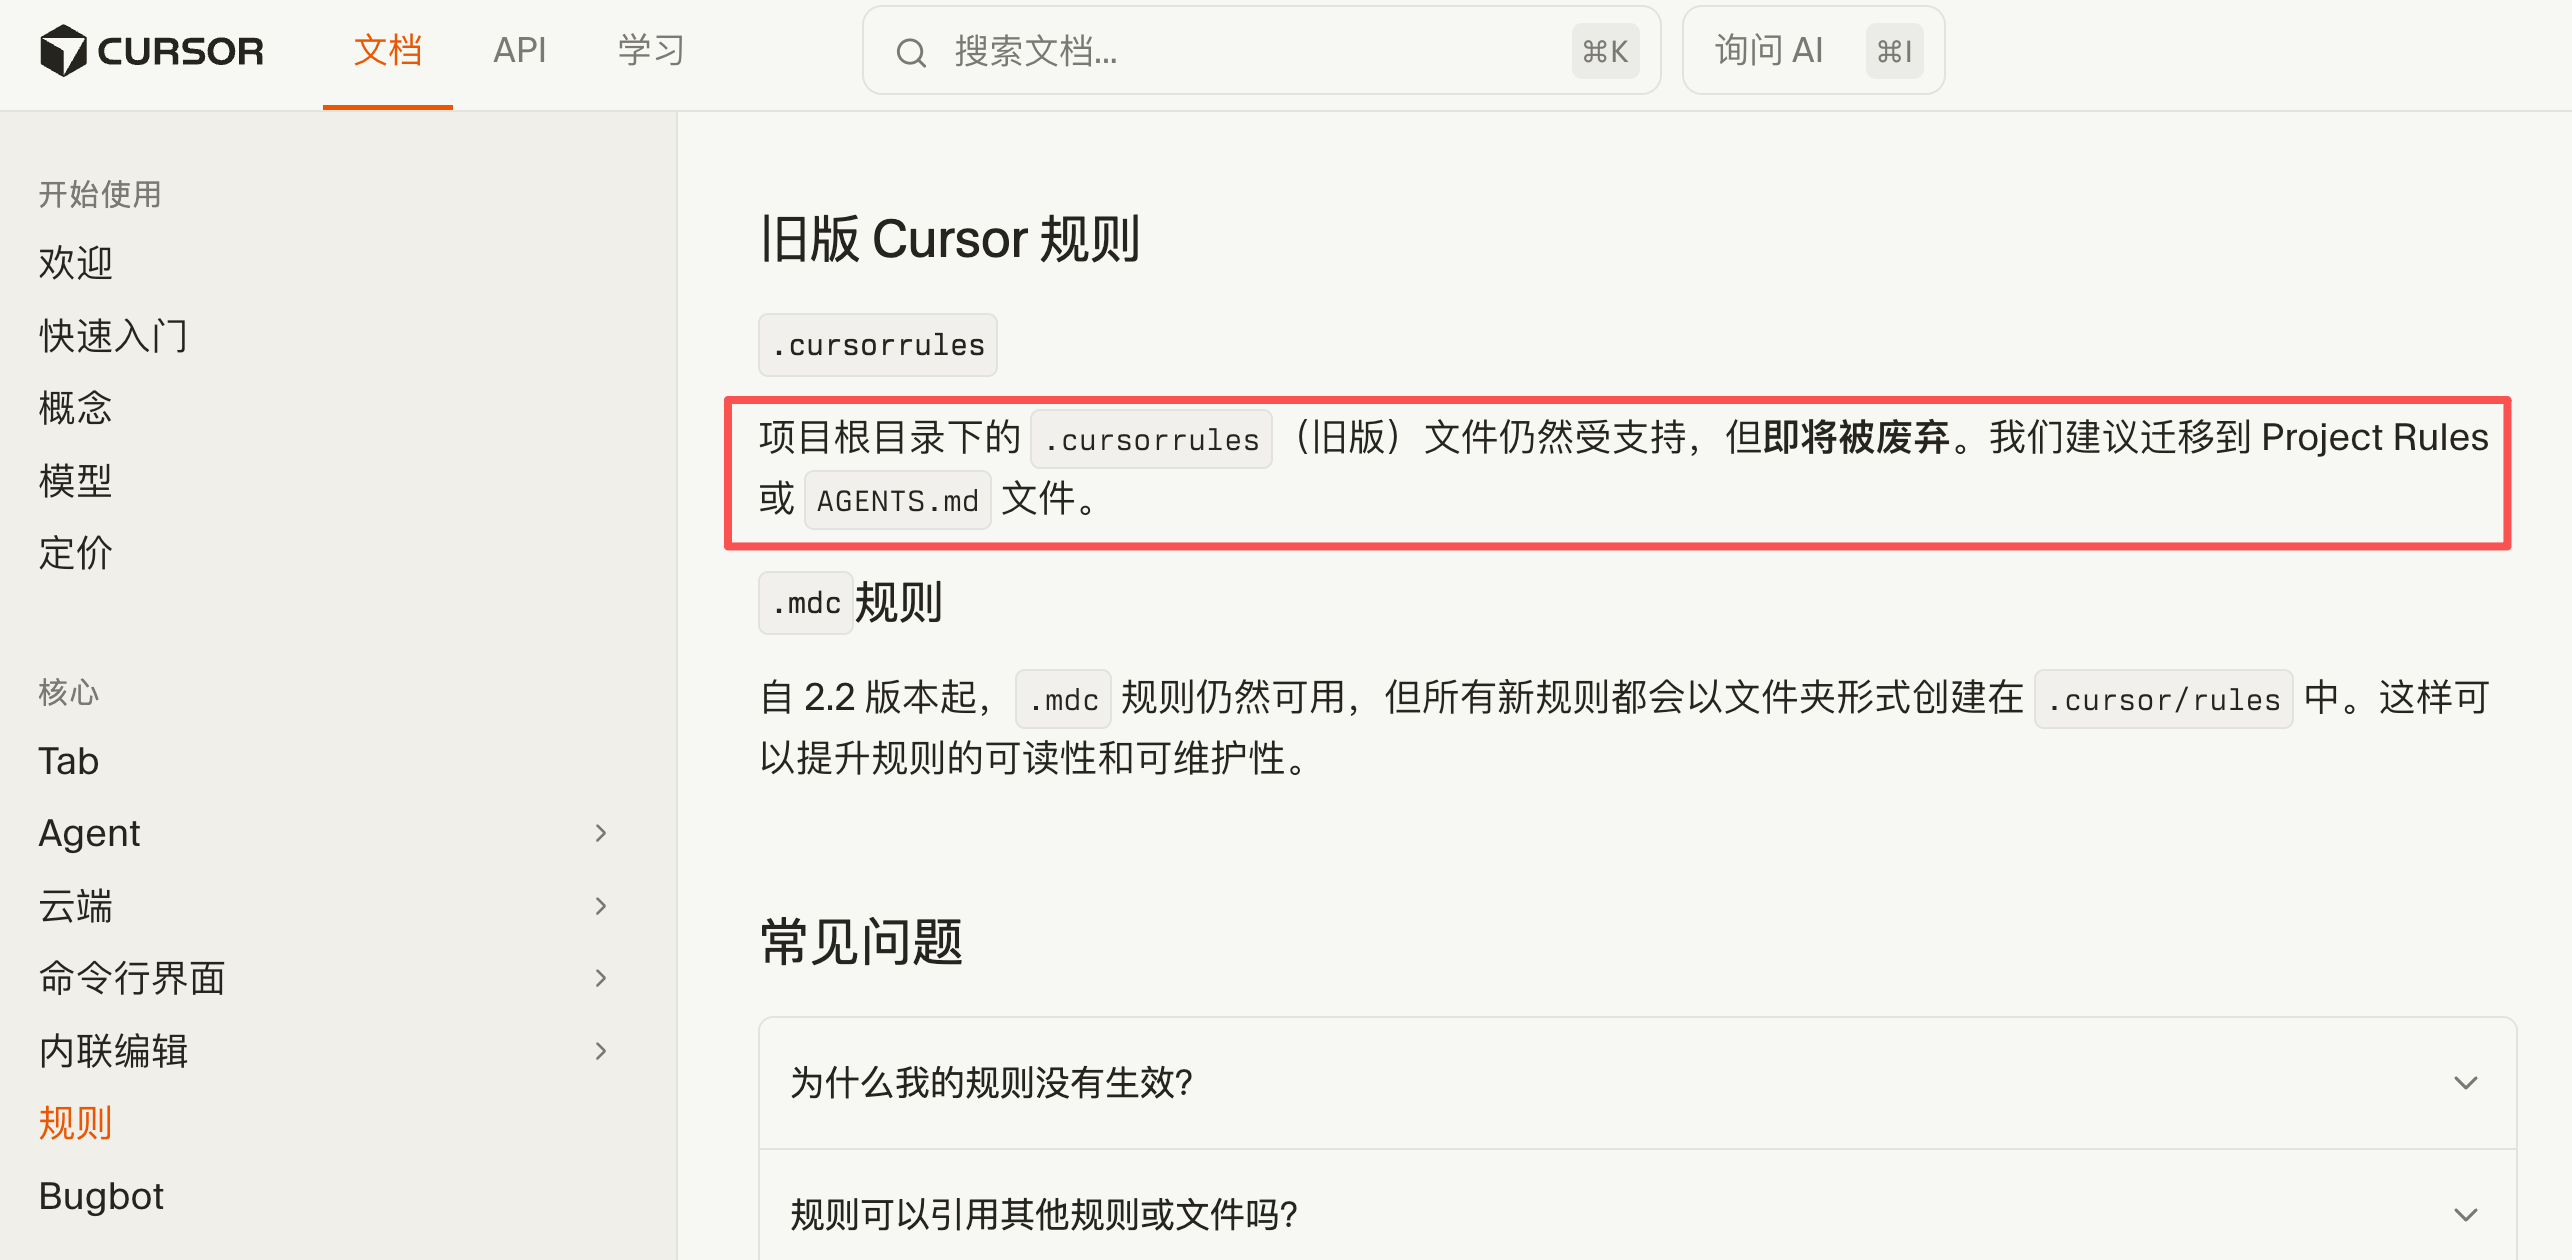
Task: Click the ⌘K shortcut badge
Action: (x=1605, y=51)
